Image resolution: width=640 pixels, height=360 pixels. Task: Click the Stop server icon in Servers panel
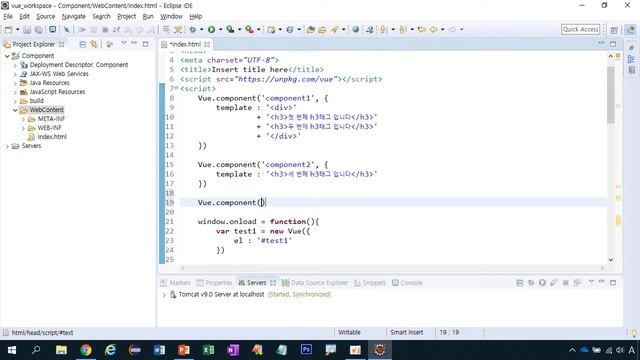(566, 282)
